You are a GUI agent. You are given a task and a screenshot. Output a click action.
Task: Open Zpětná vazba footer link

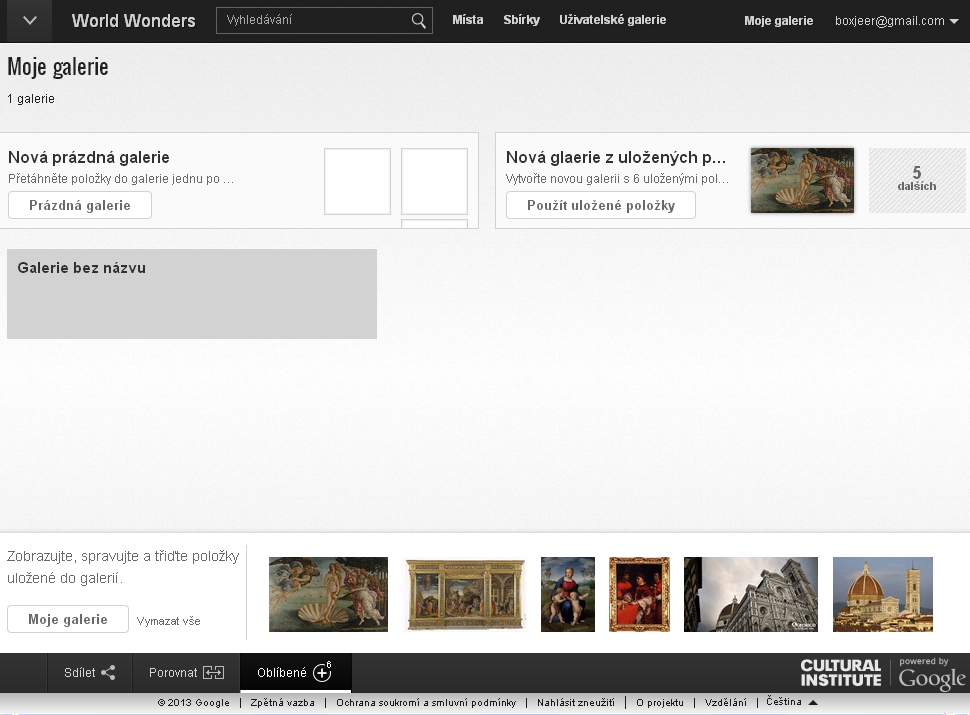282,703
